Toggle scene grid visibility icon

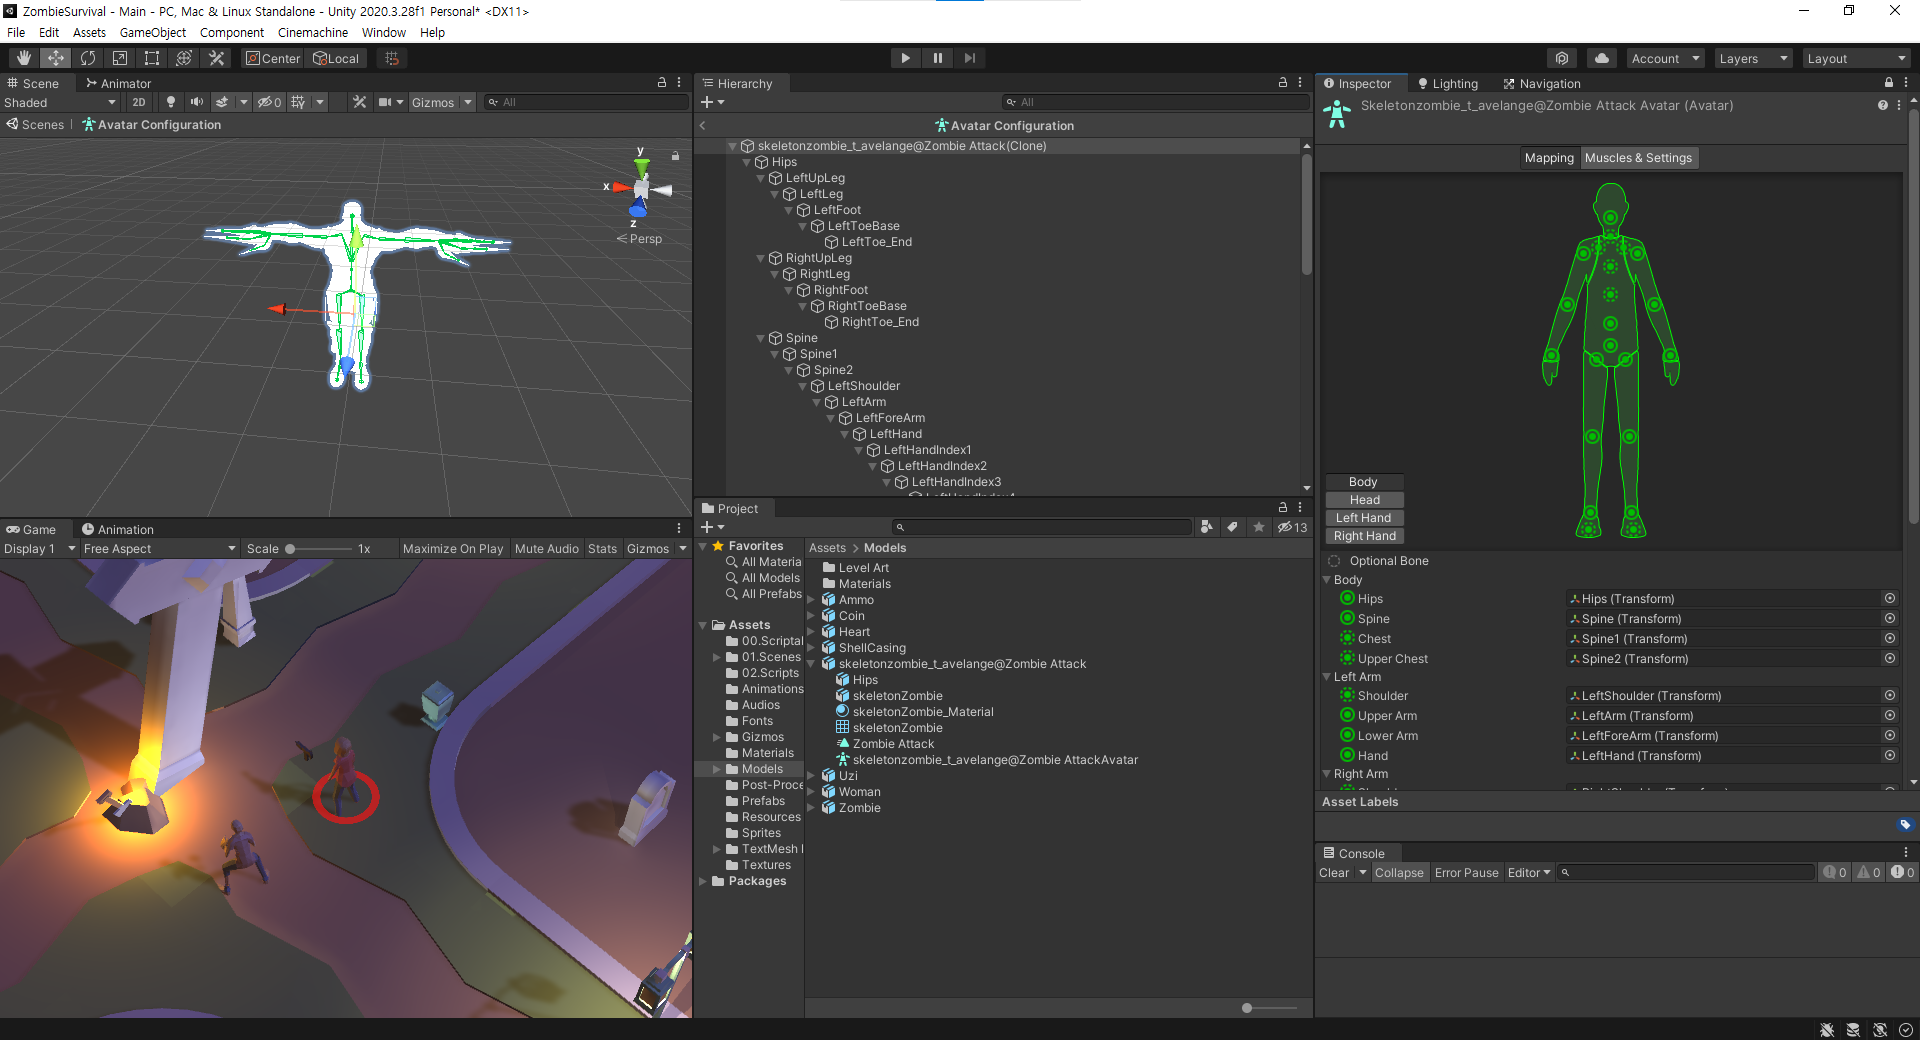coord(298,102)
